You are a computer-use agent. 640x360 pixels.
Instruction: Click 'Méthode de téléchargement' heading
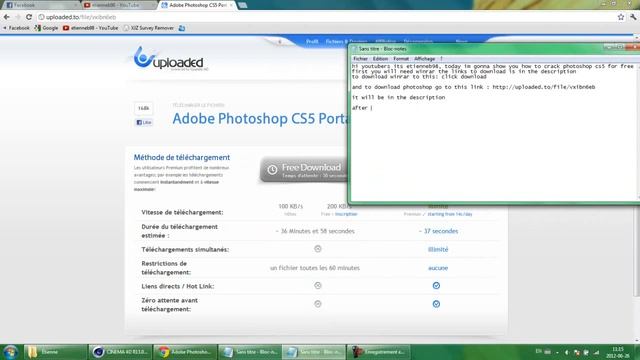coord(182,158)
